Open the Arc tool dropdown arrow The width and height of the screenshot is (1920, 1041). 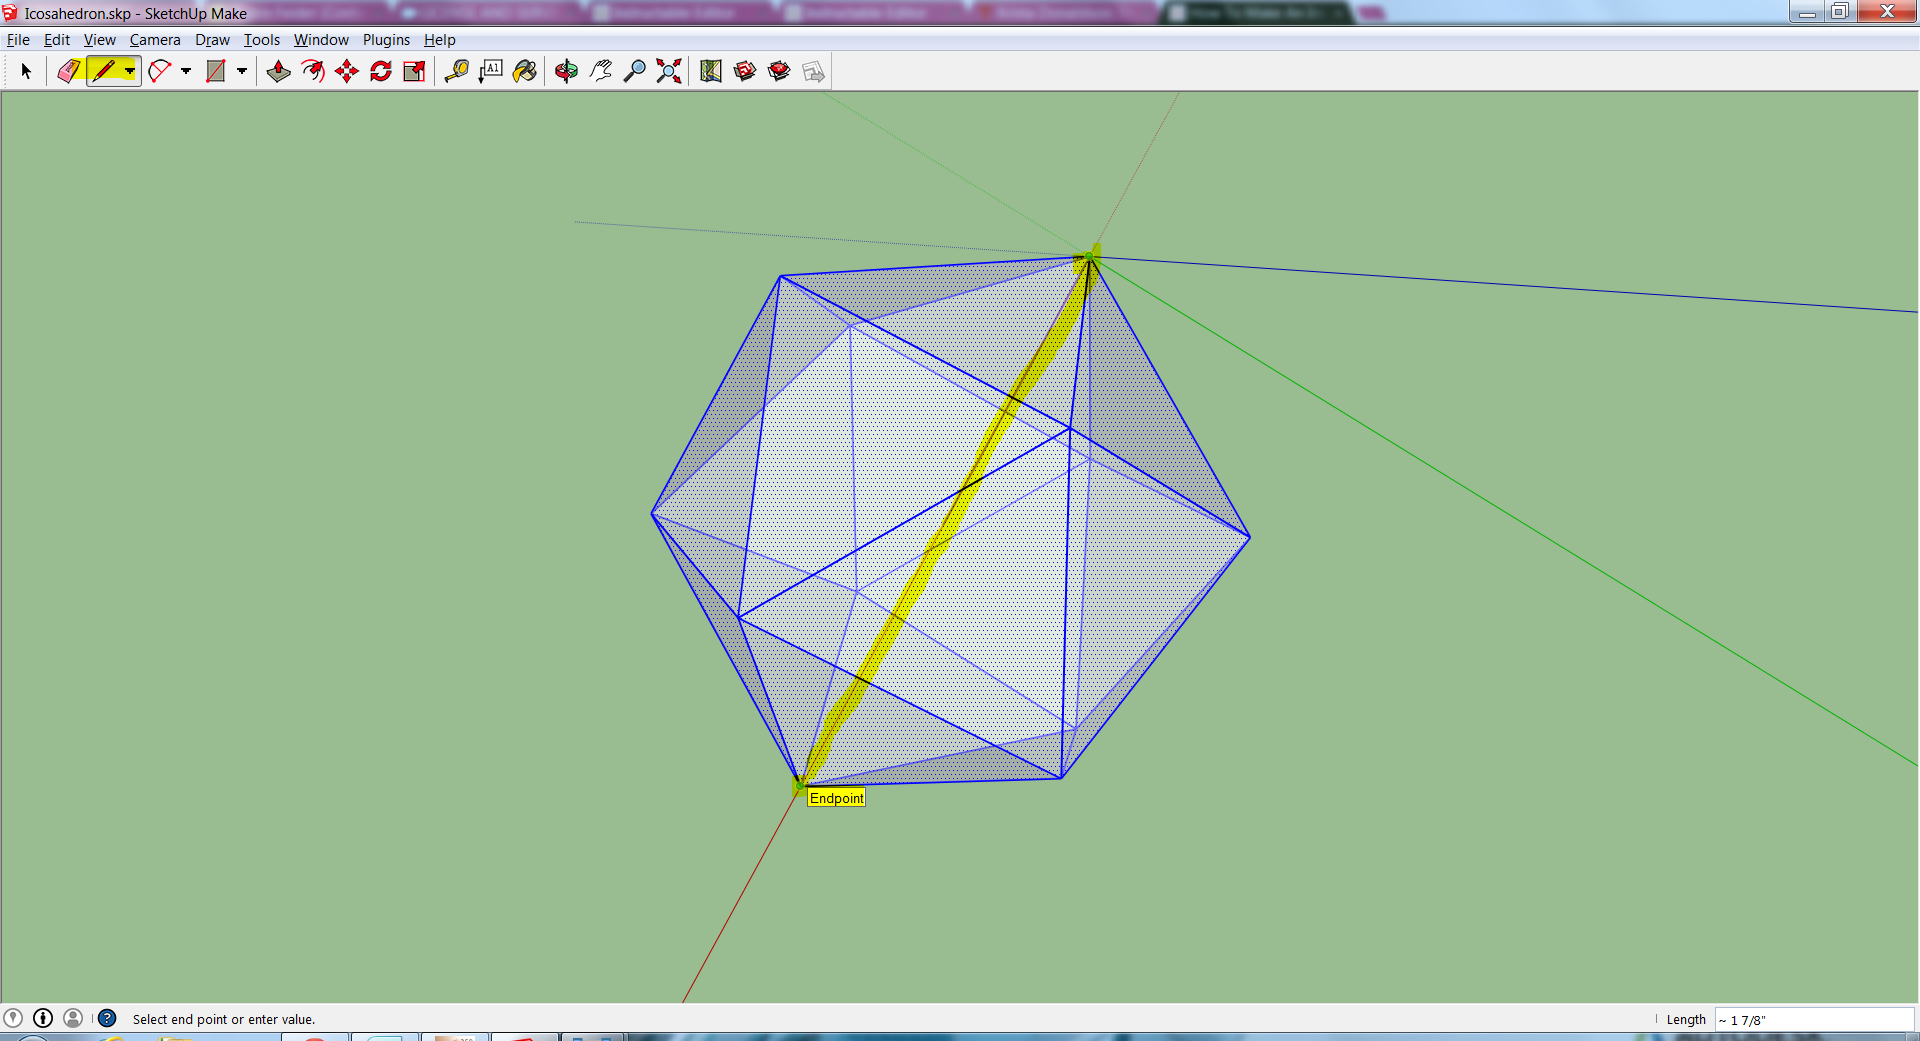(x=186, y=71)
